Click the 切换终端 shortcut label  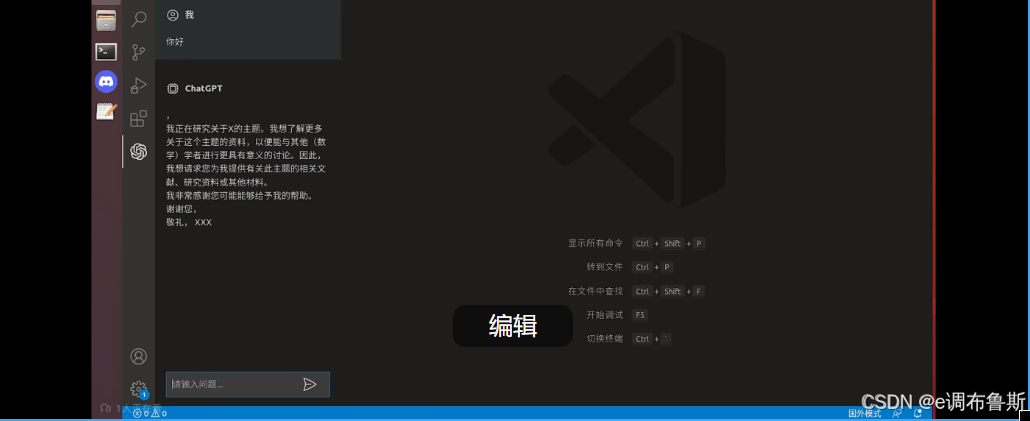(x=605, y=339)
